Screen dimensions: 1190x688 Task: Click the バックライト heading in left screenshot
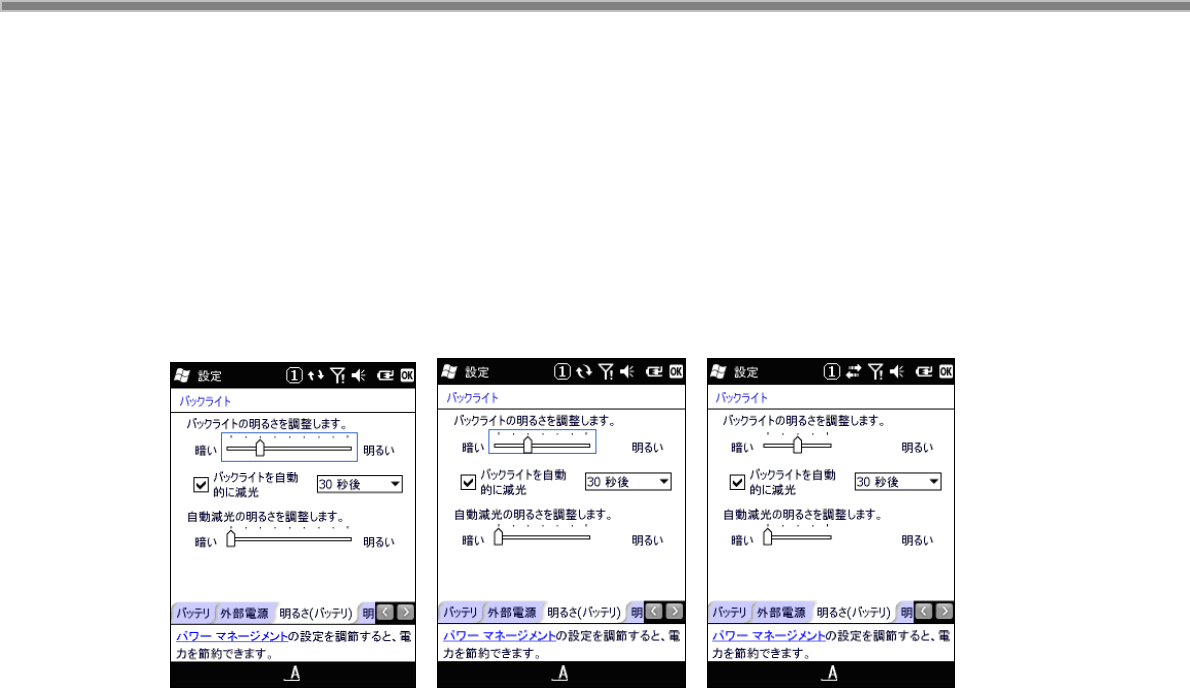(205, 401)
